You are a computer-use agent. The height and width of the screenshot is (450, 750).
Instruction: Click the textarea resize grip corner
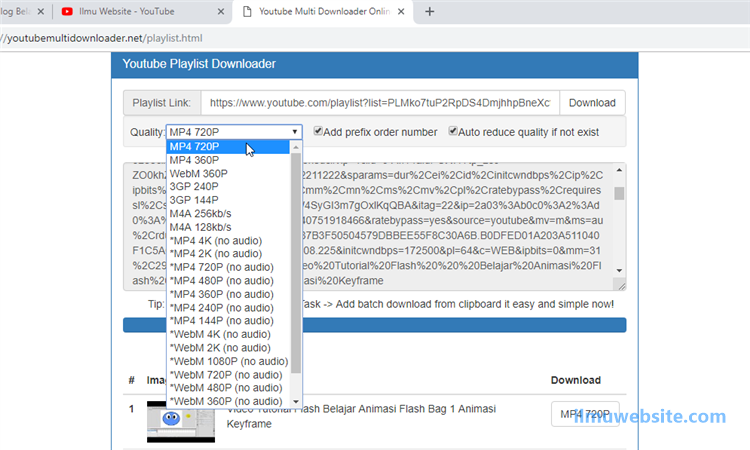[621, 285]
